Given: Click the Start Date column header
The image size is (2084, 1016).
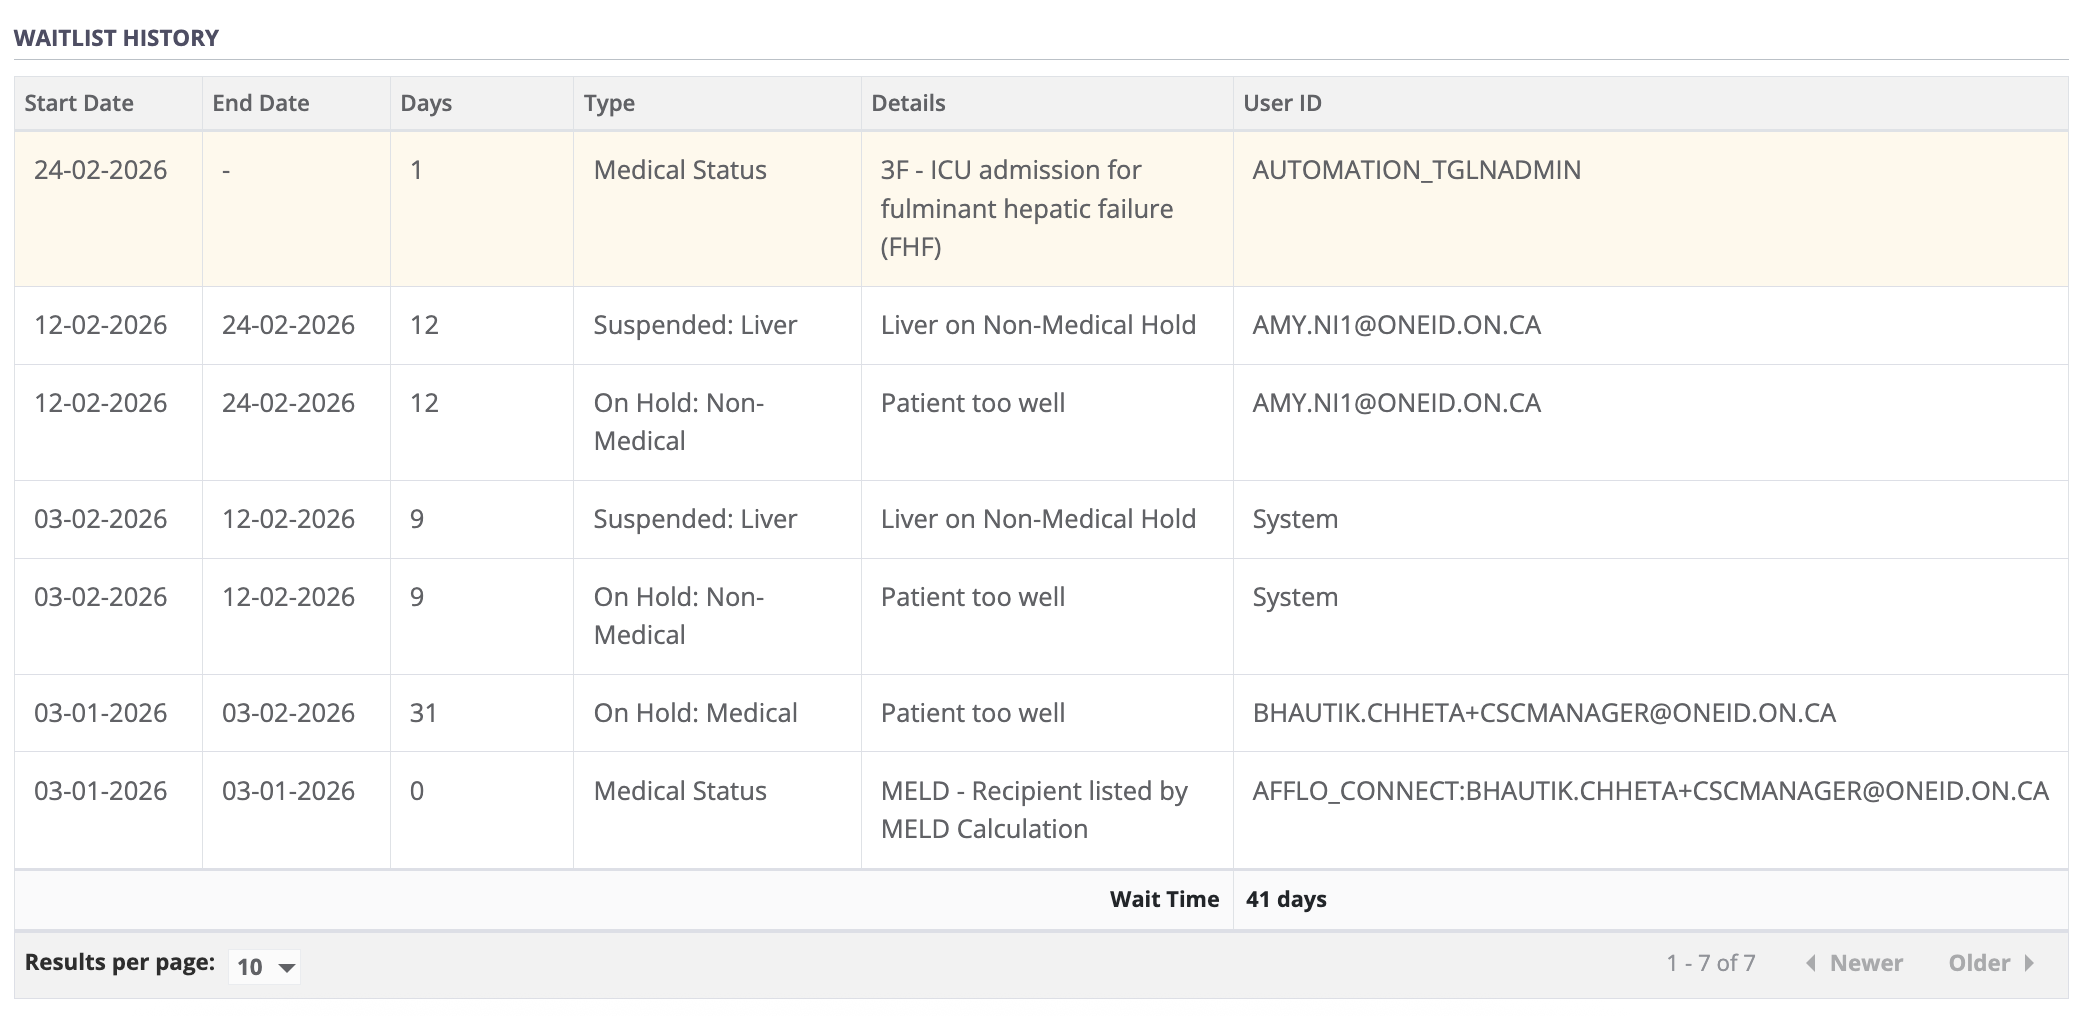Looking at the screenshot, I should (79, 103).
